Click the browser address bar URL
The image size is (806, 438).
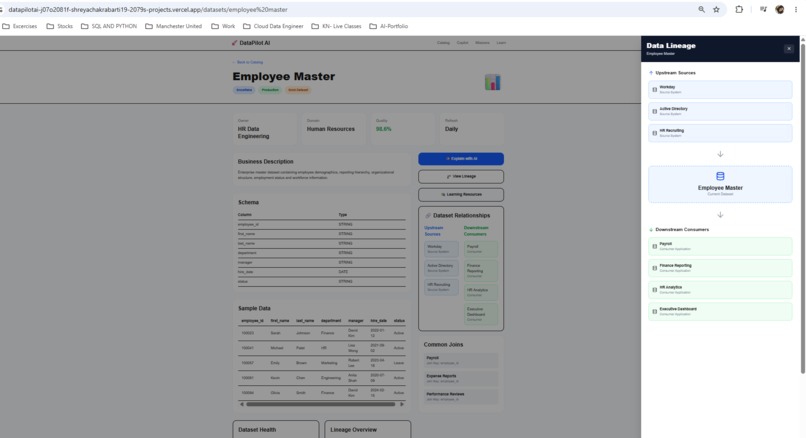pyautogui.click(x=148, y=9)
